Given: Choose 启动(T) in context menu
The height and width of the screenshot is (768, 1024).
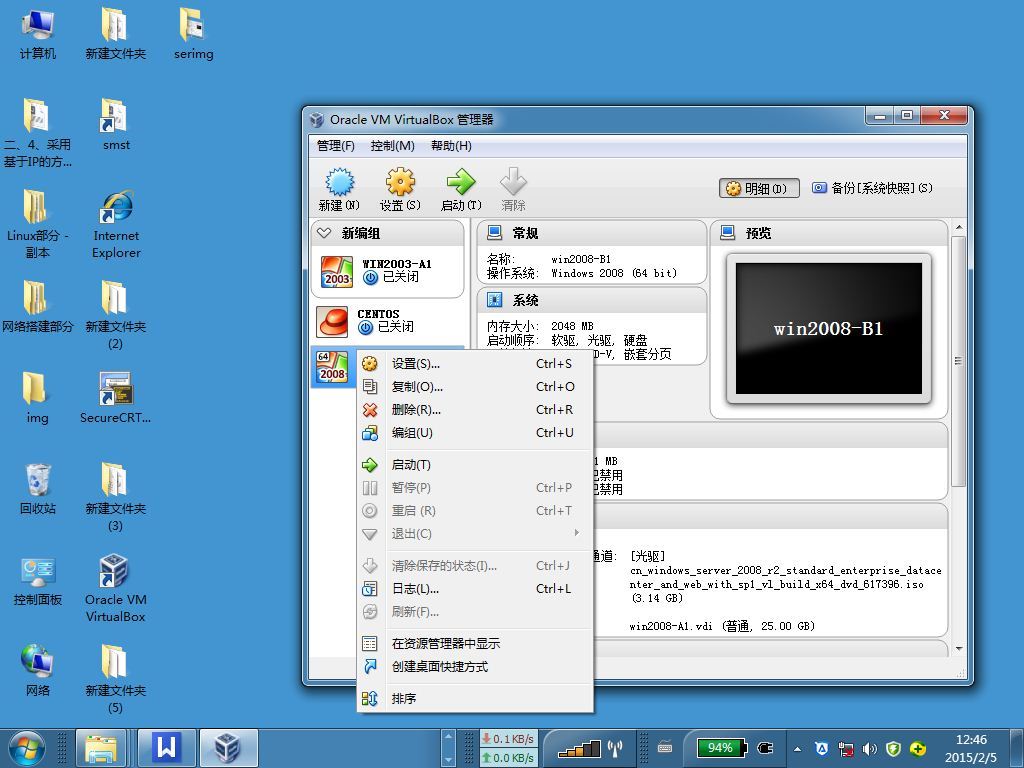Looking at the screenshot, I should click(x=475, y=465).
